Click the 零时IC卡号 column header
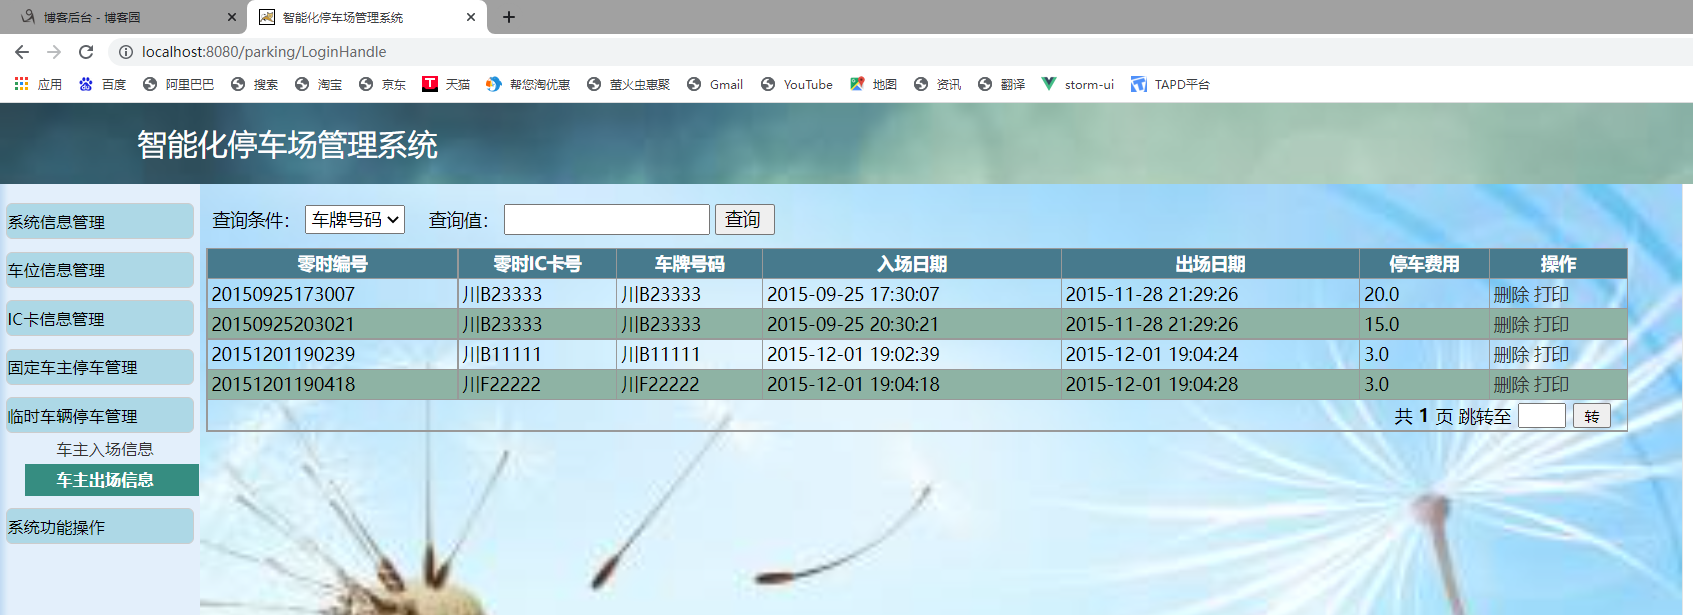 point(537,264)
